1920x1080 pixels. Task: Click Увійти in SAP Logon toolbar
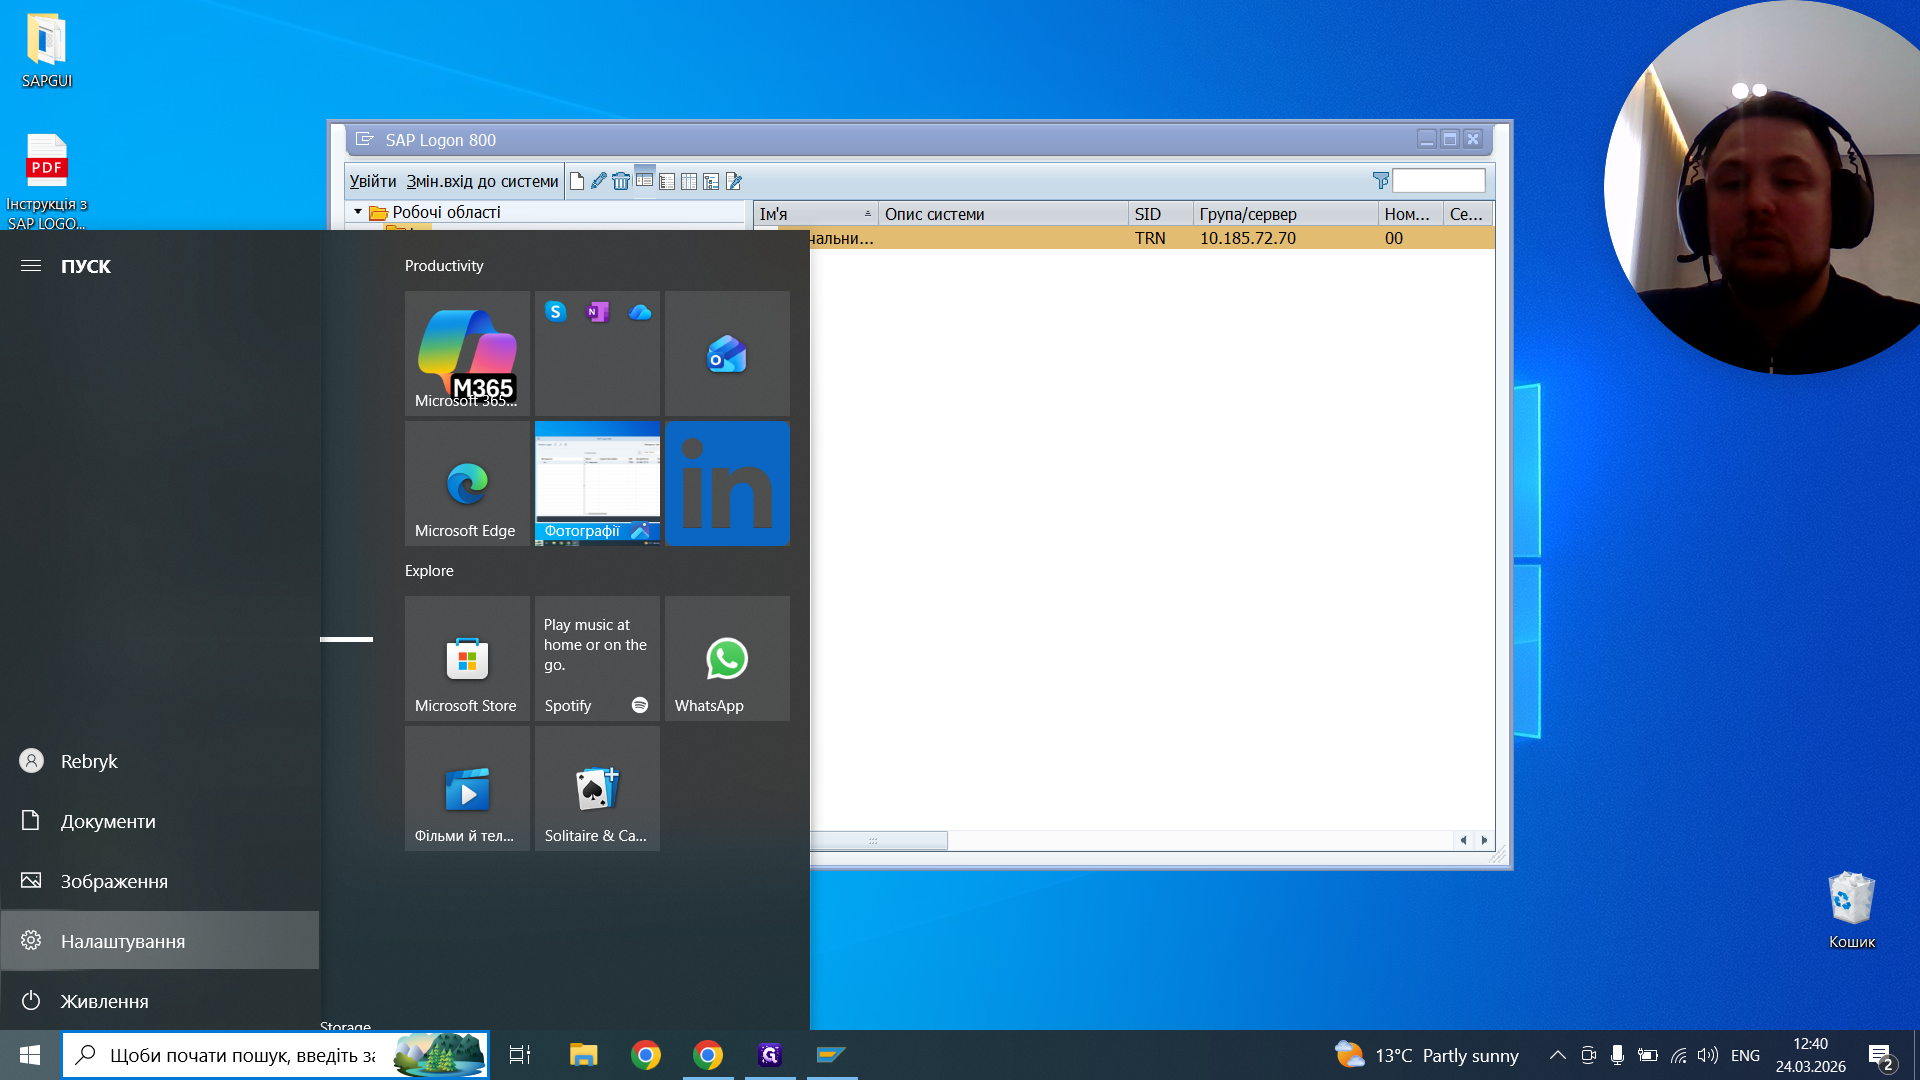373,181
